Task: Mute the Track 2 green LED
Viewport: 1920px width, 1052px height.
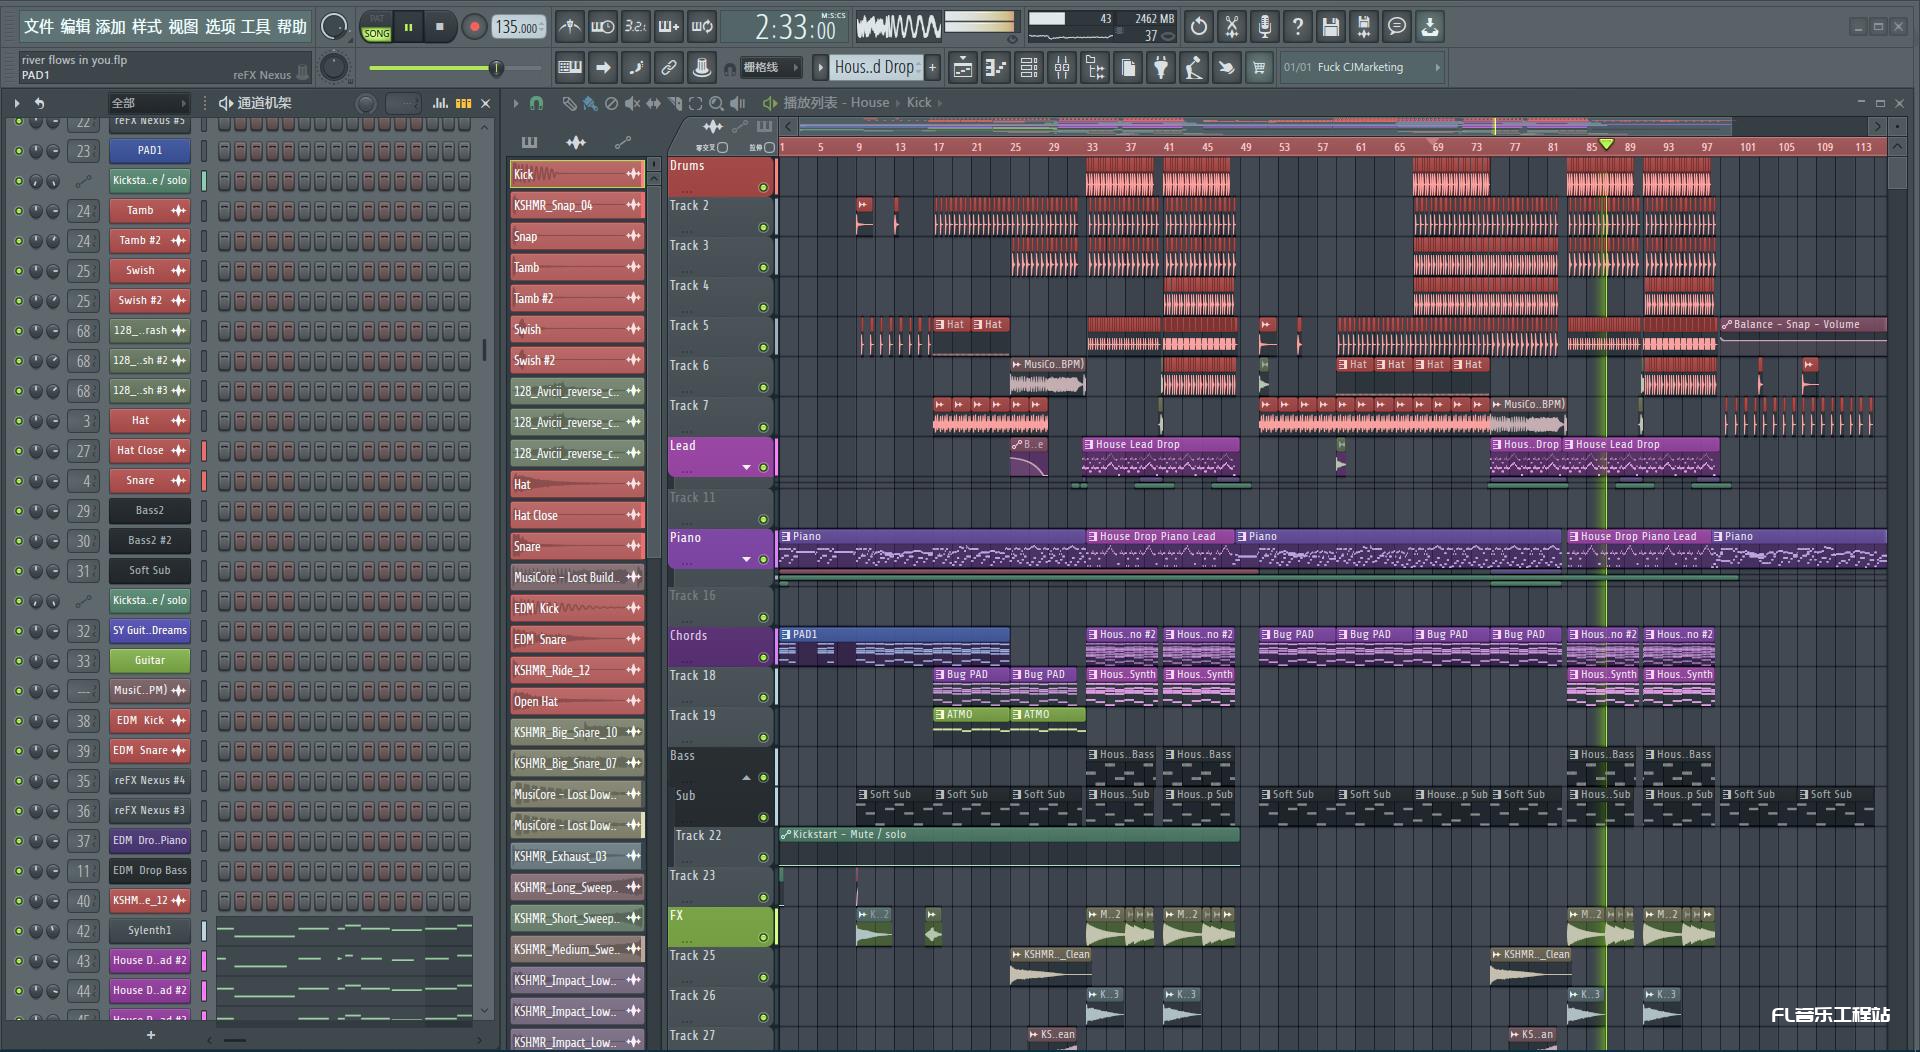Action: click(763, 228)
